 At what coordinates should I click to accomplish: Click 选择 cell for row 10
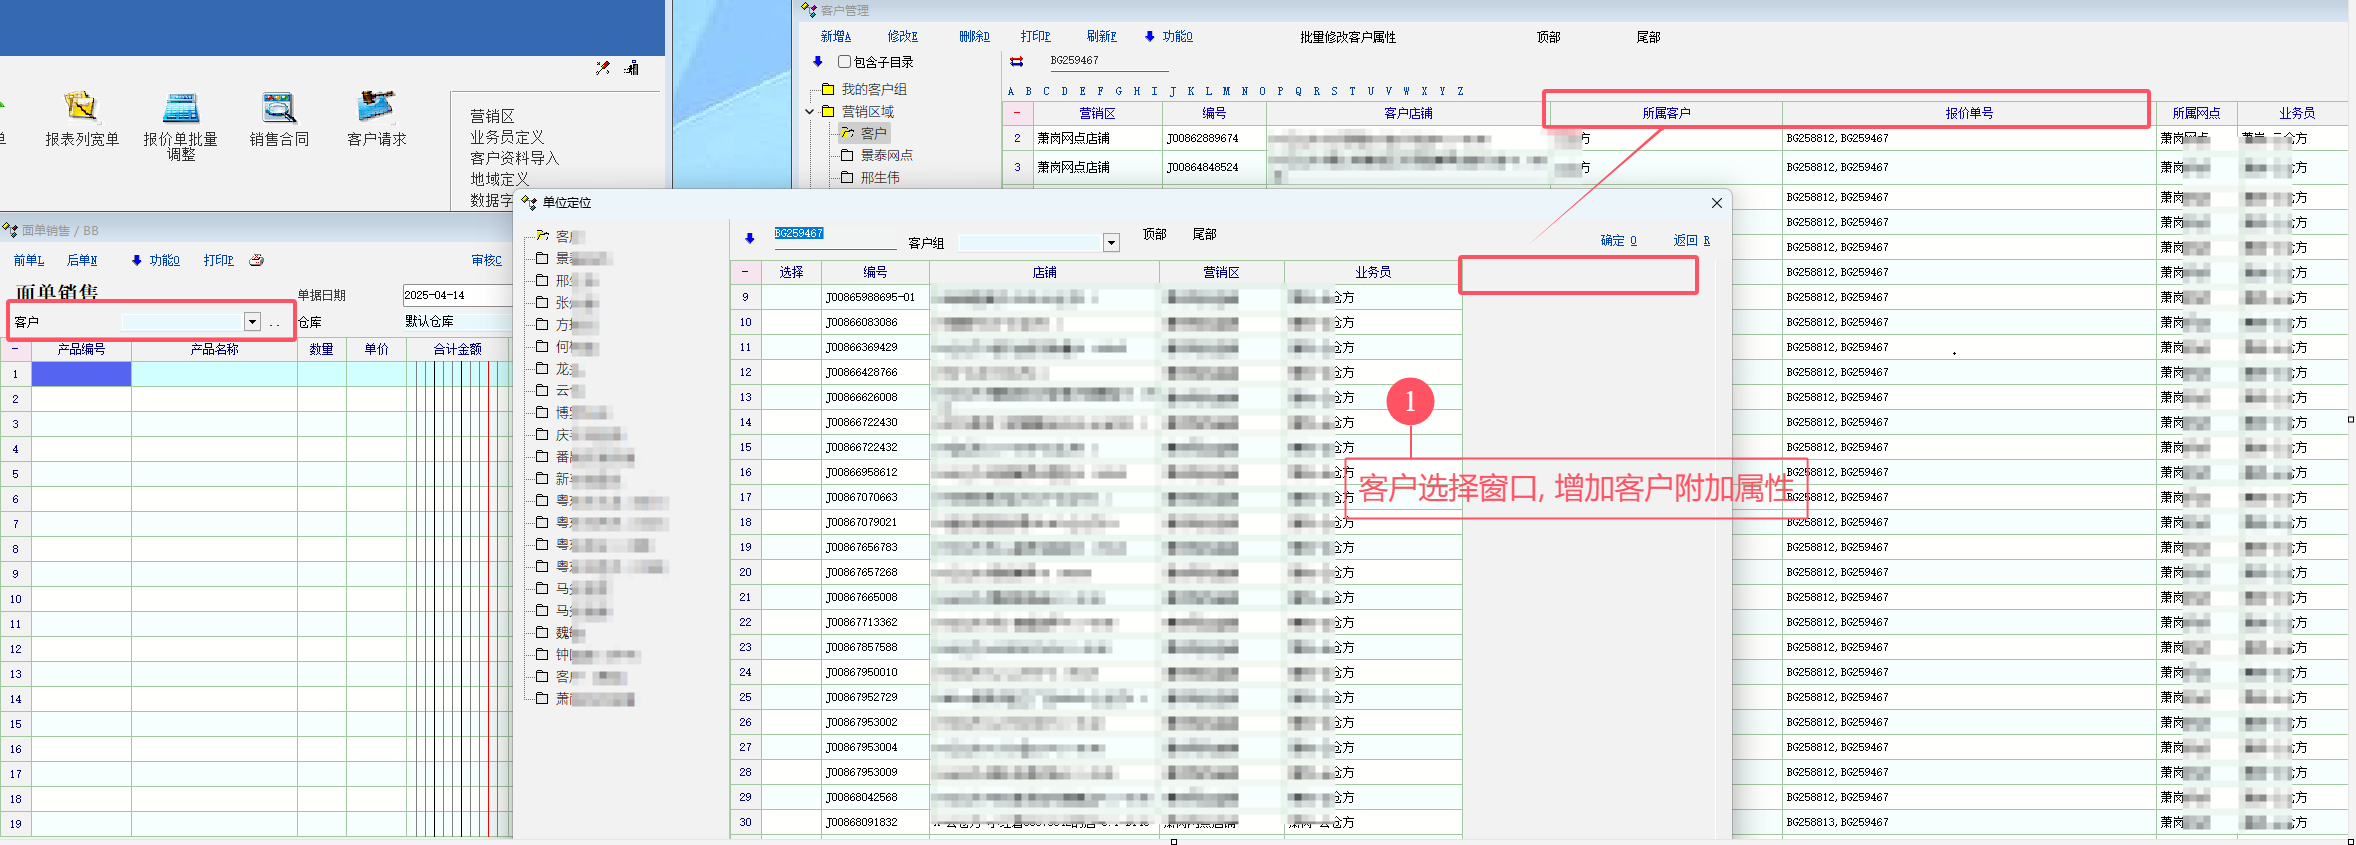[791, 322]
